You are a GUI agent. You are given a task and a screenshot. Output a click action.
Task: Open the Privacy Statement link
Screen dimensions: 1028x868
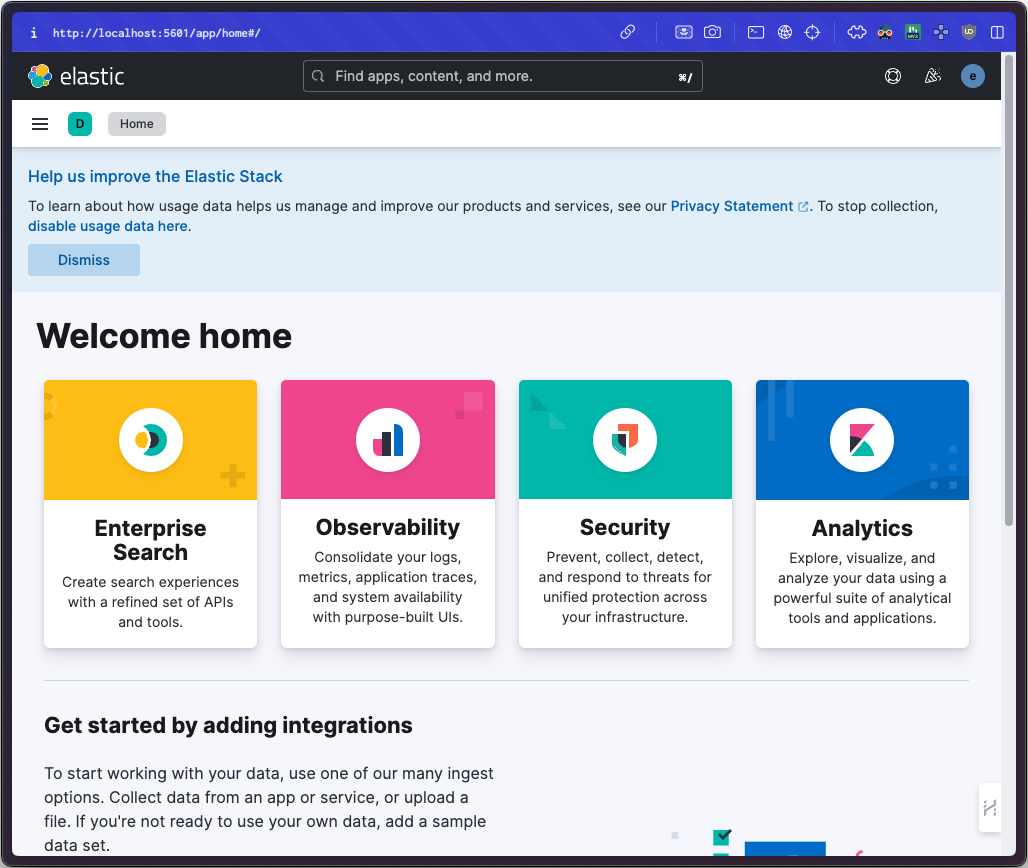point(739,206)
